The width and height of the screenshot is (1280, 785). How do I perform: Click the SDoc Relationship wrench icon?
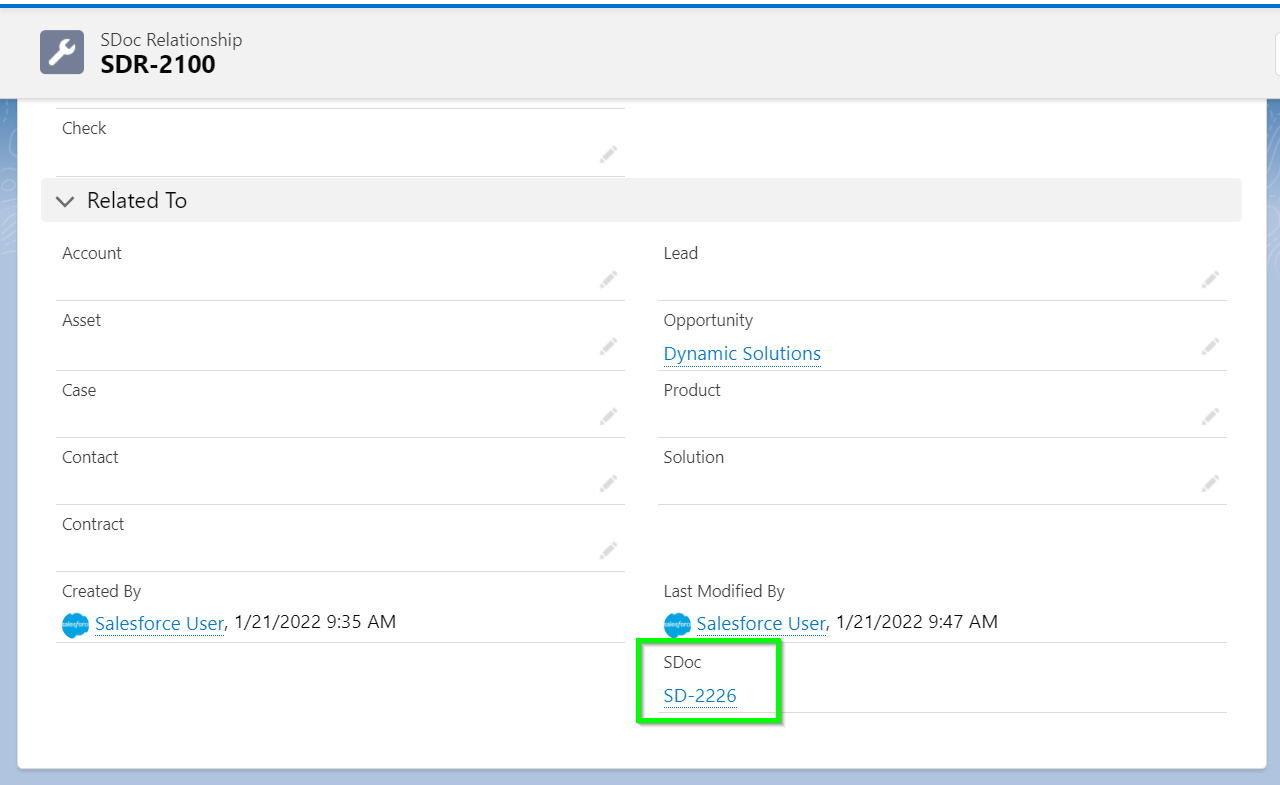pyautogui.click(x=62, y=52)
